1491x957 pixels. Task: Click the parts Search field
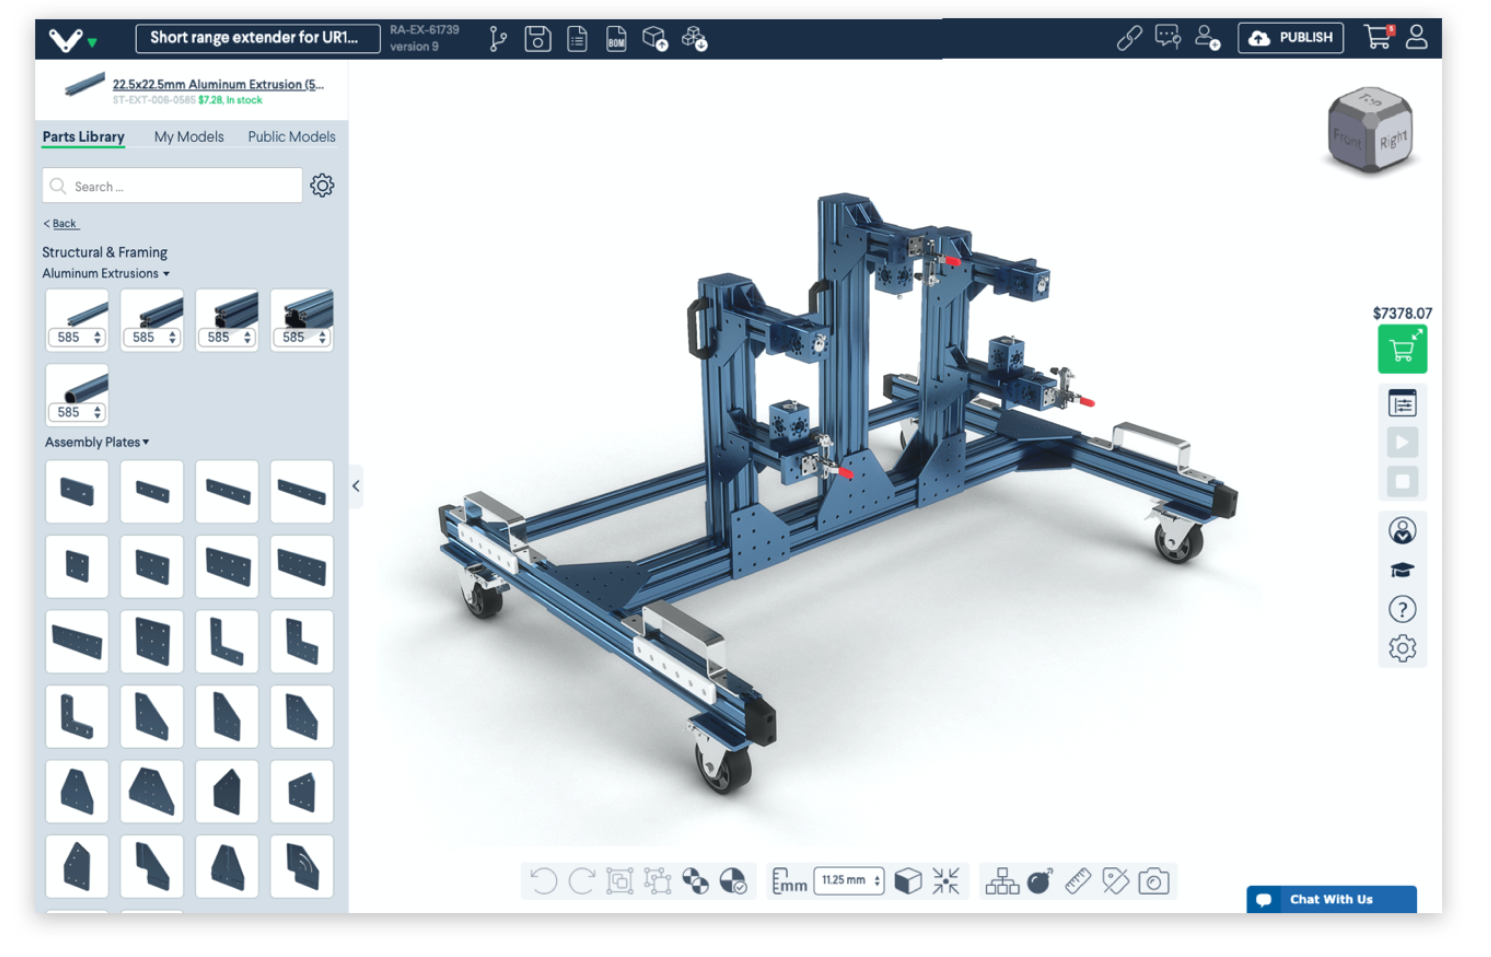[x=172, y=186]
